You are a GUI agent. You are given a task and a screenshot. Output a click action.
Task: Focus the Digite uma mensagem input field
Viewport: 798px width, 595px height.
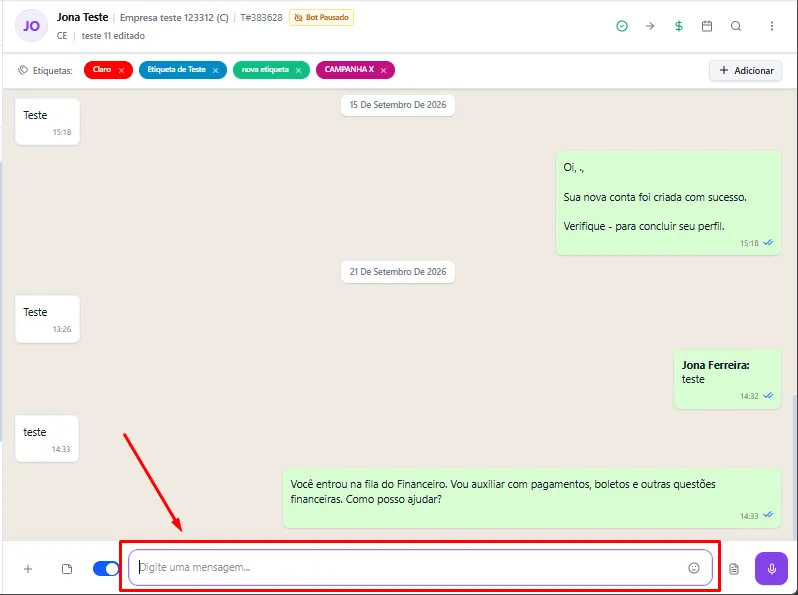pos(420,567)
